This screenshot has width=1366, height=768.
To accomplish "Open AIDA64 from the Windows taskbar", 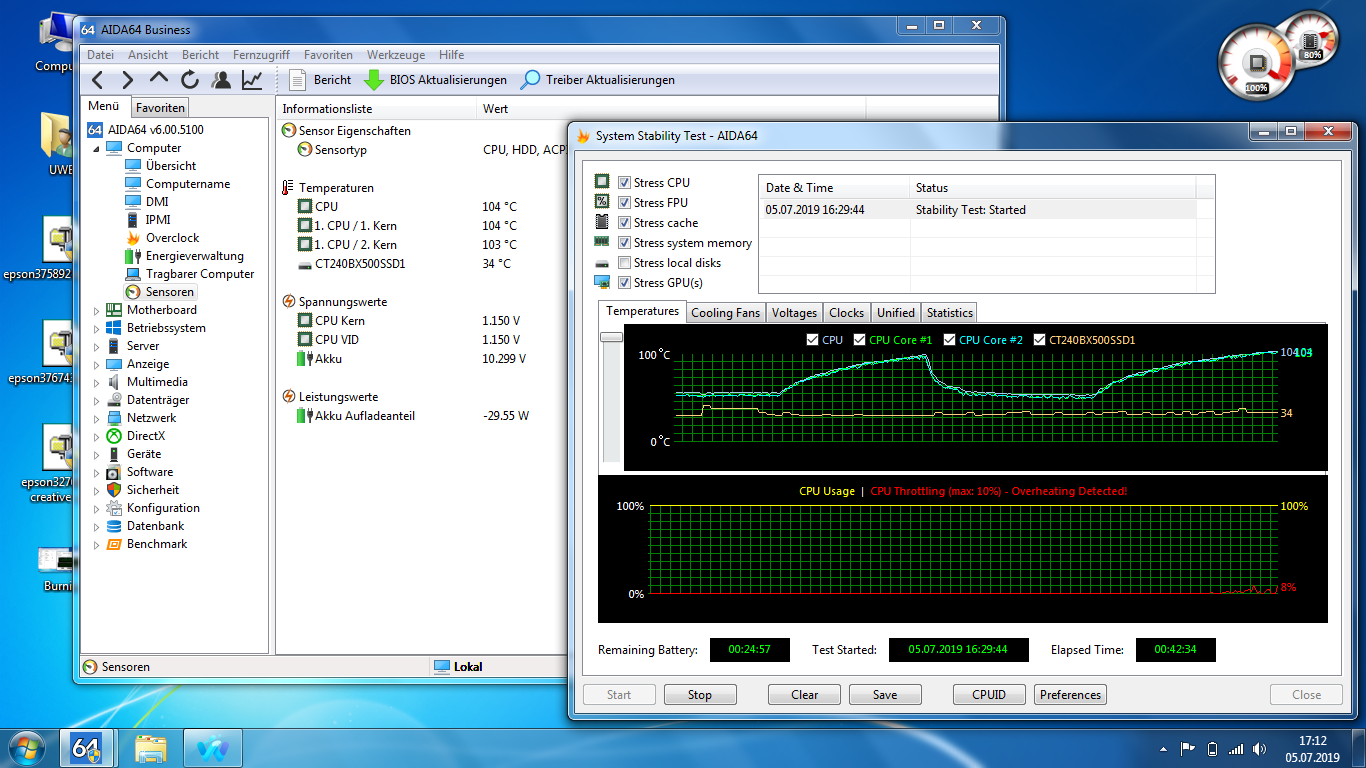I will (x=87, y=748).
